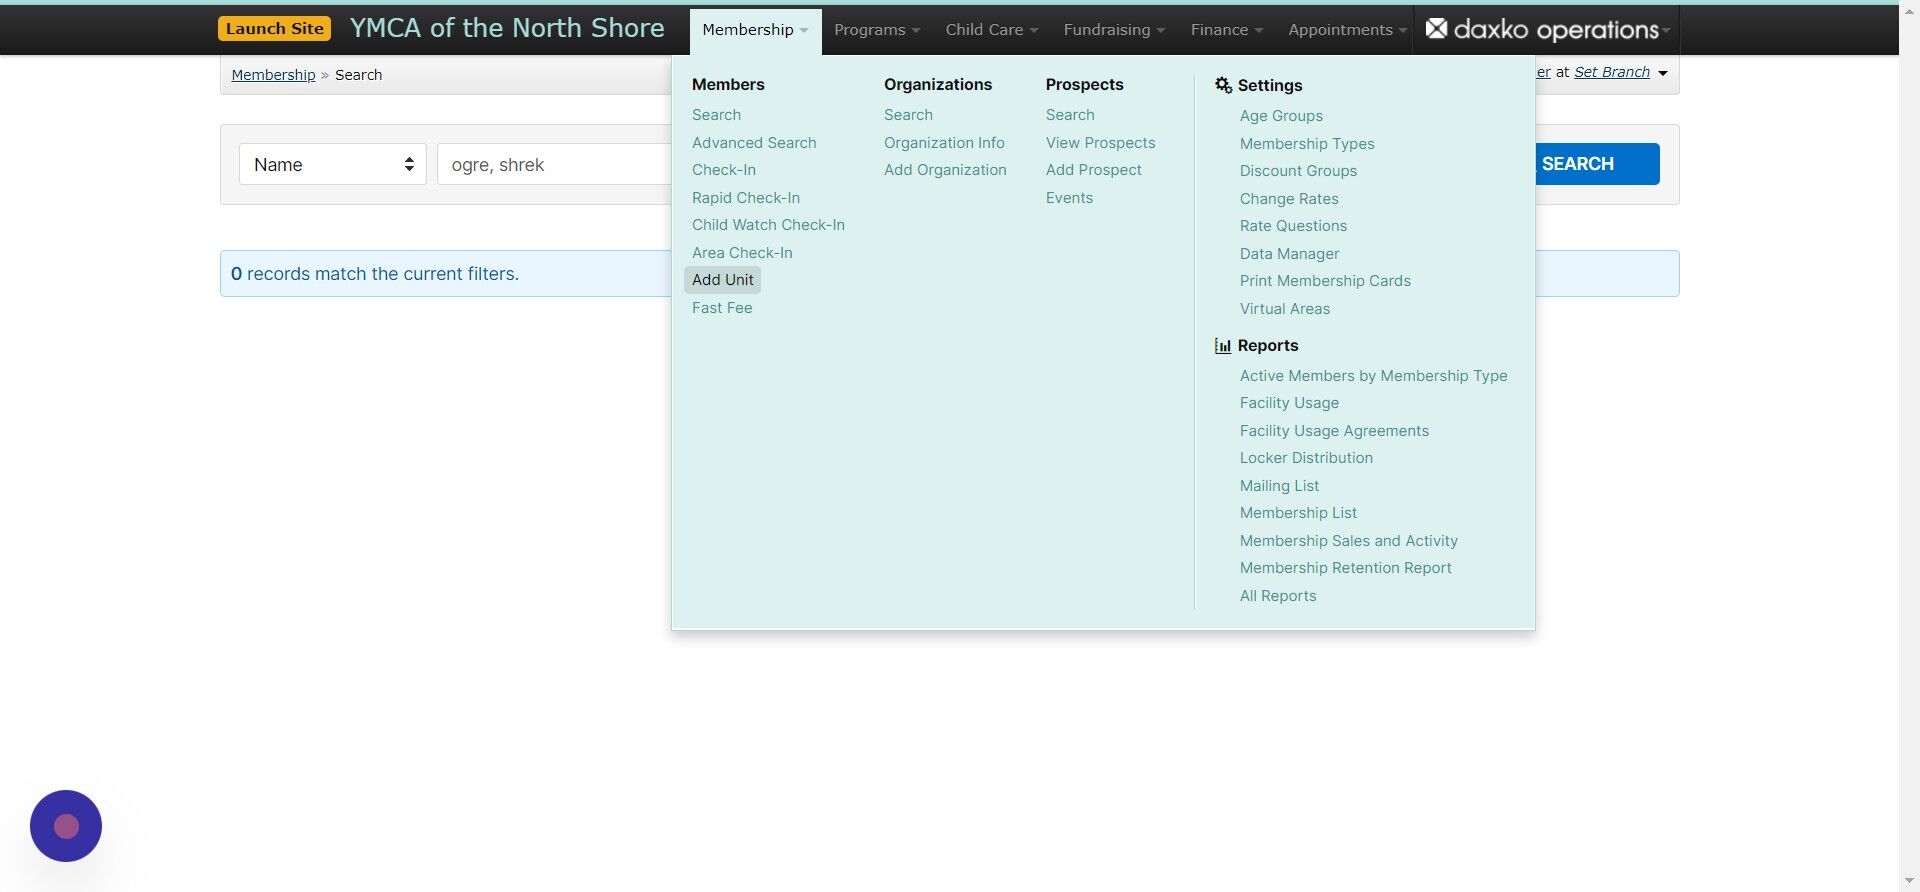Open Virtual Areas
Image resolution: width=1920 pixels, height=892 pixels.
tap(1285, 309)
